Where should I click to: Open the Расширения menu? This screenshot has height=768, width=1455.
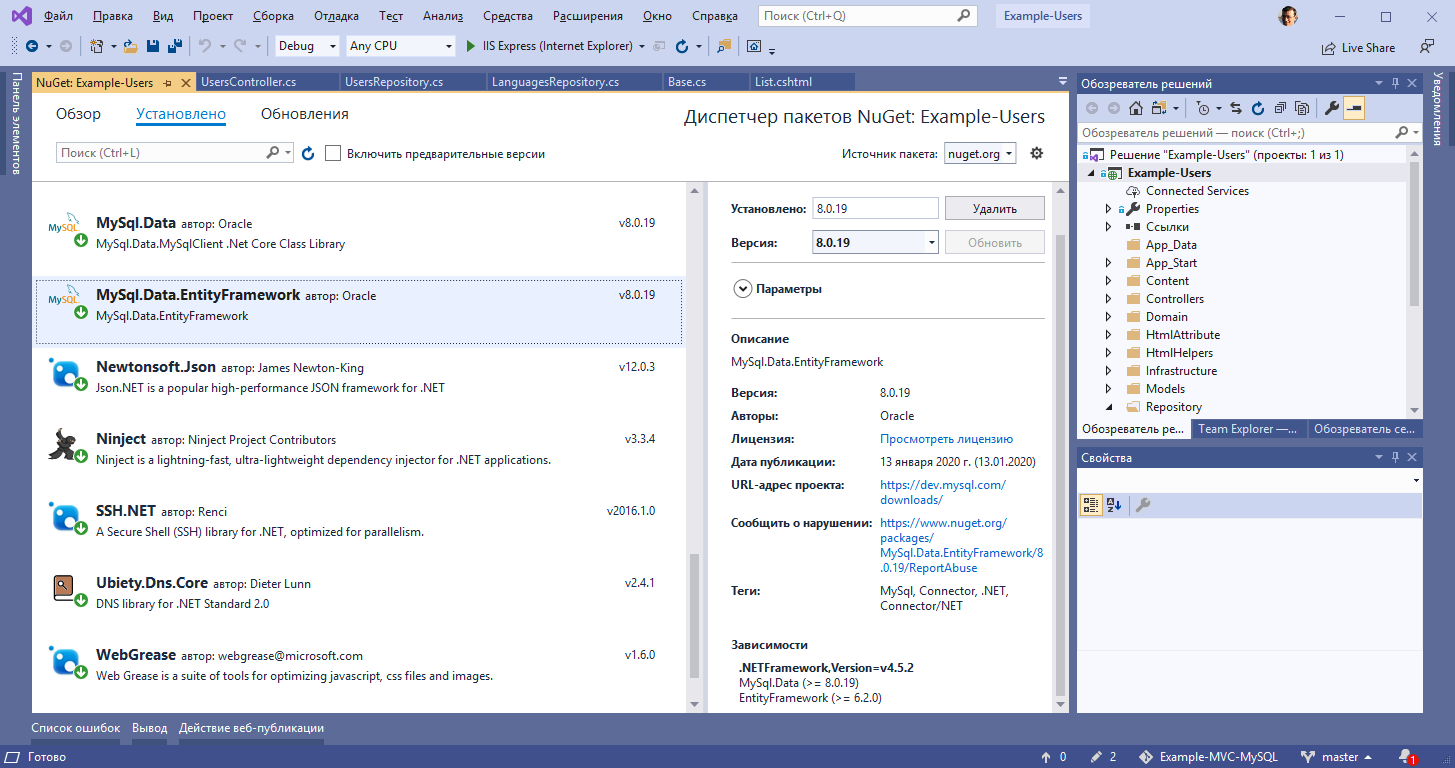click(590, 16)
